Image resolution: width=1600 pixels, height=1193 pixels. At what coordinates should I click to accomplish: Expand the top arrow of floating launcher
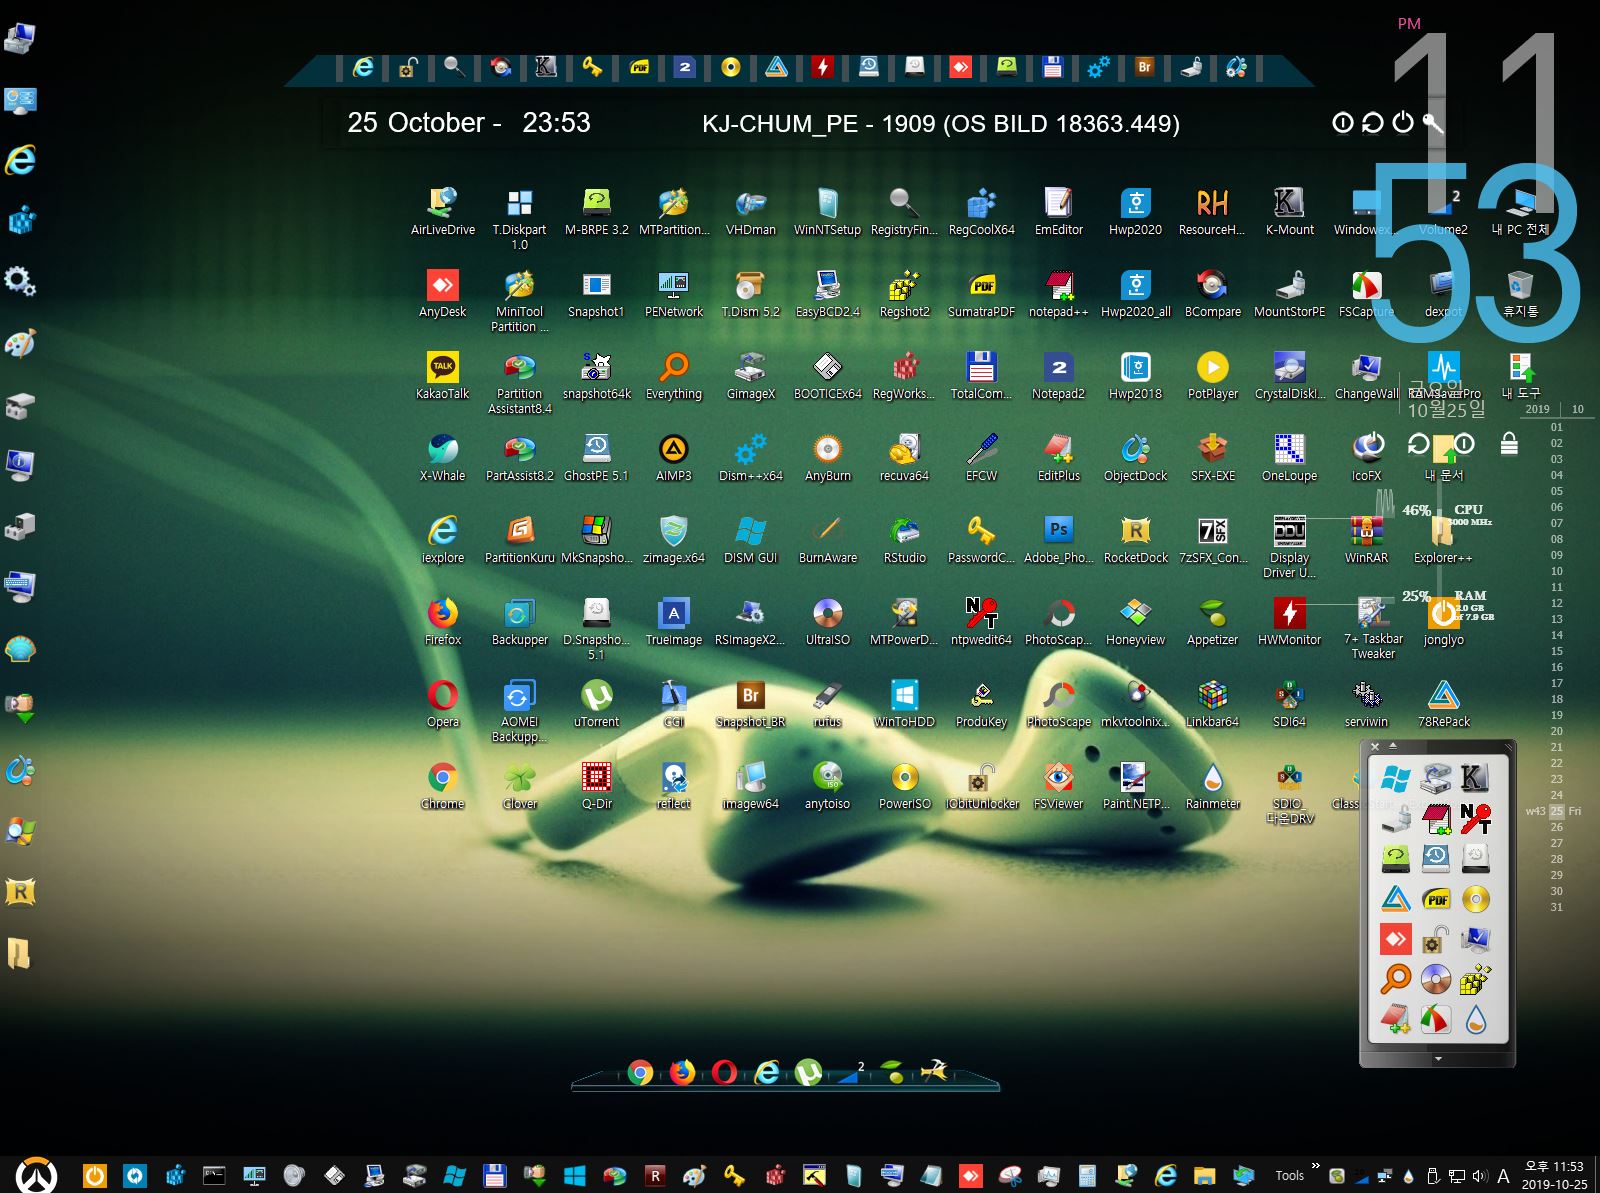(1393, 746)
